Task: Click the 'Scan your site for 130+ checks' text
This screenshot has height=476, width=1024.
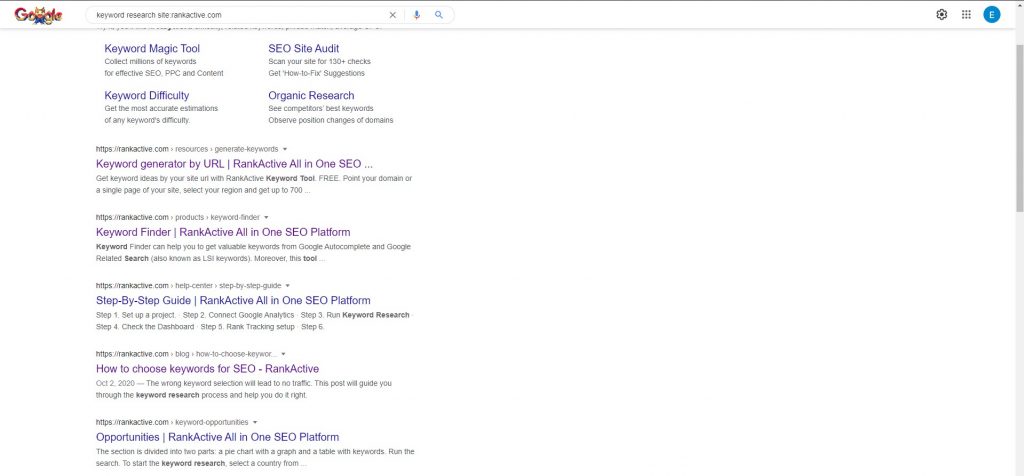Action: click(319, 61)
